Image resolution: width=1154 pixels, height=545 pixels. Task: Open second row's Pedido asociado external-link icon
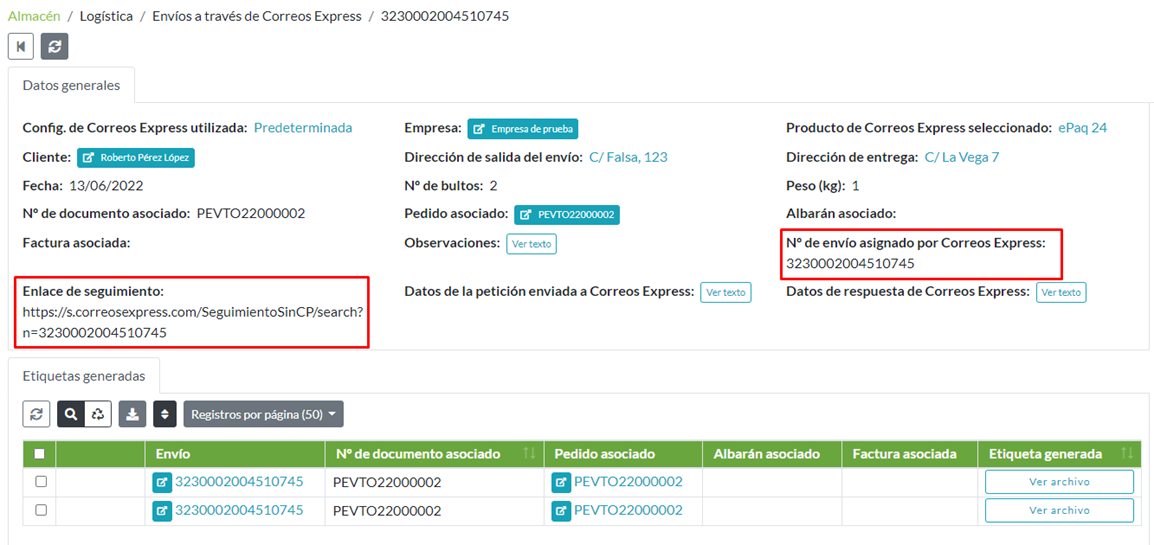coord(561,511)
